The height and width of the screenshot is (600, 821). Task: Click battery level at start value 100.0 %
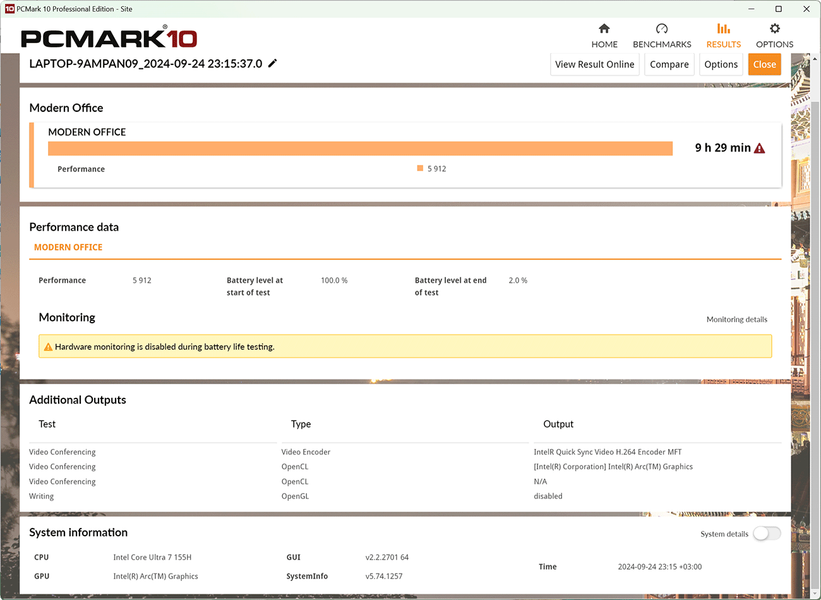(334, 280)
